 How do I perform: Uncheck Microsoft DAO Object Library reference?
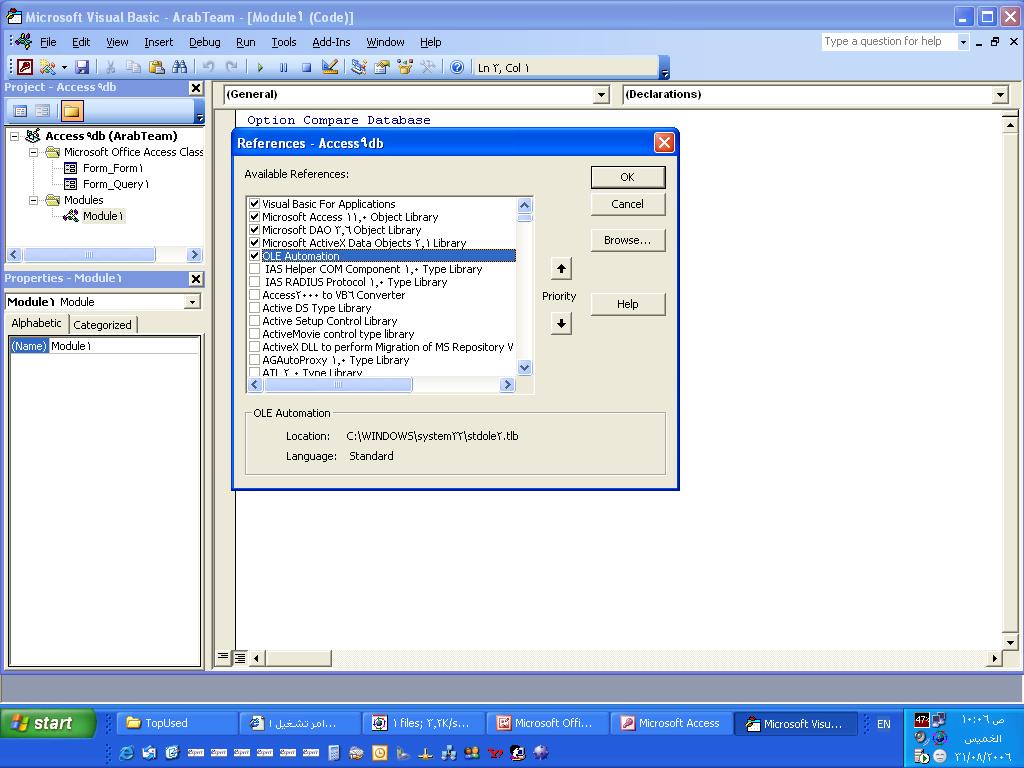[255, 230]
